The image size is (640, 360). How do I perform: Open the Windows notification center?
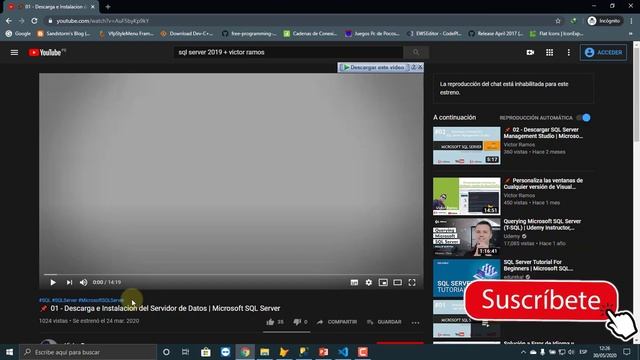[x=627, y=352]
